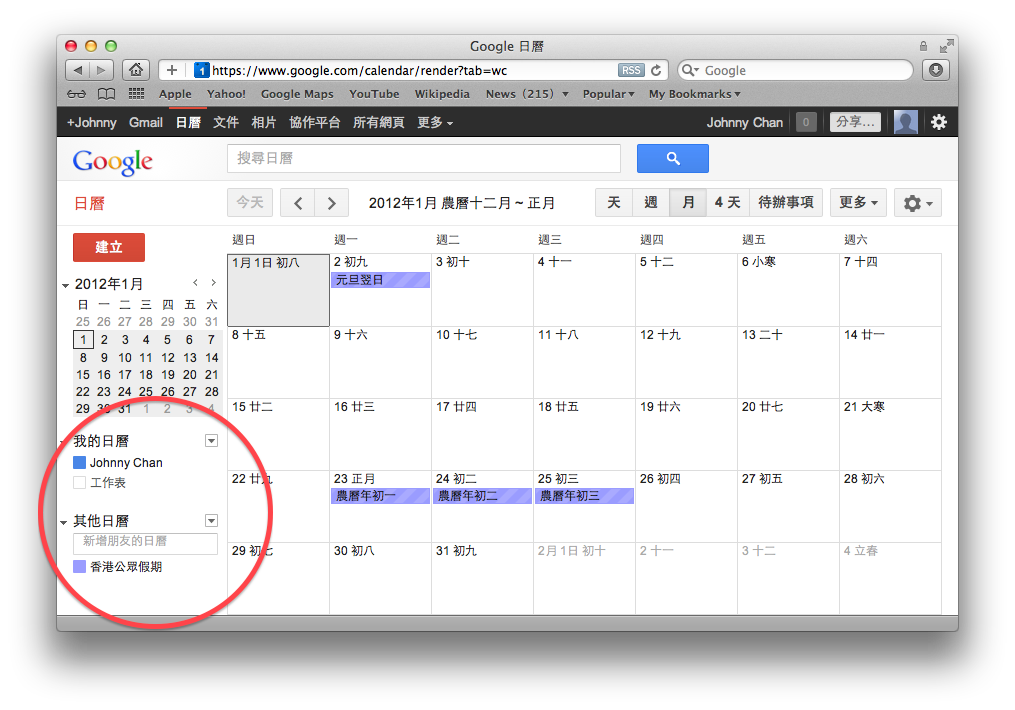Image resolution: width=1015 pixels, height=710 pixels.
Task: Click the red 建立 create button
Action: pos(108,247)
